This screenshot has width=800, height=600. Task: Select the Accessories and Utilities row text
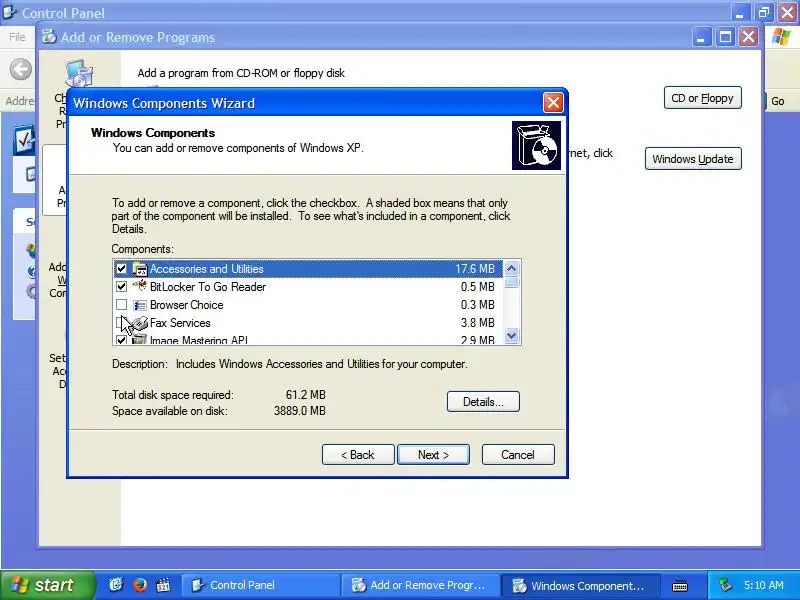[207, 269]
